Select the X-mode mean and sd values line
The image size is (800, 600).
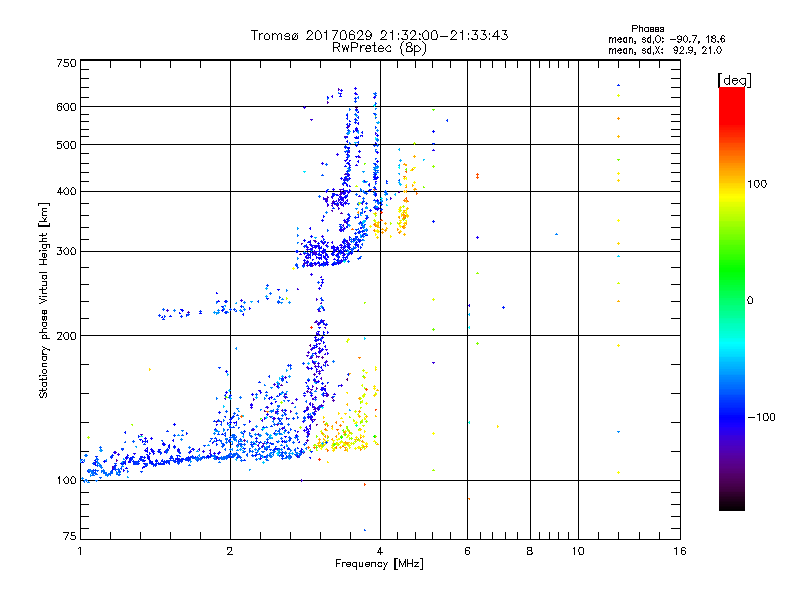tap(665, 49)
